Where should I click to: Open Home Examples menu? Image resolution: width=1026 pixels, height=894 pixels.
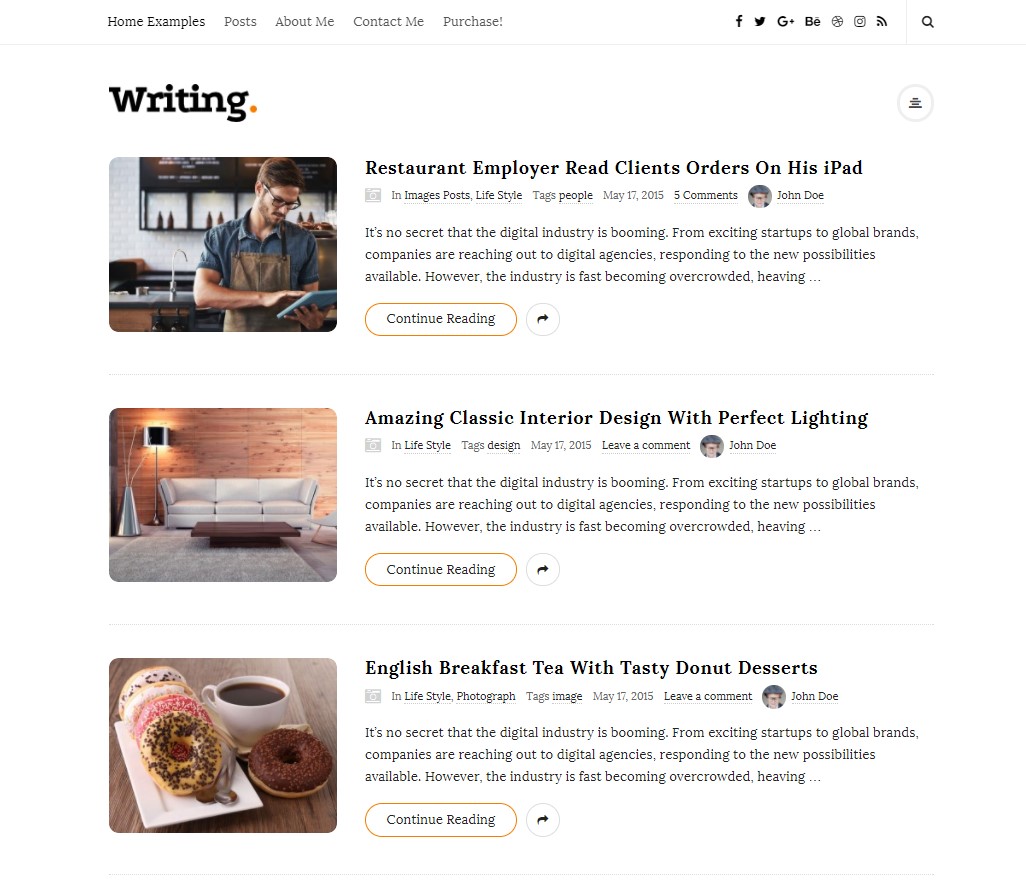click(x=156, y=22)
